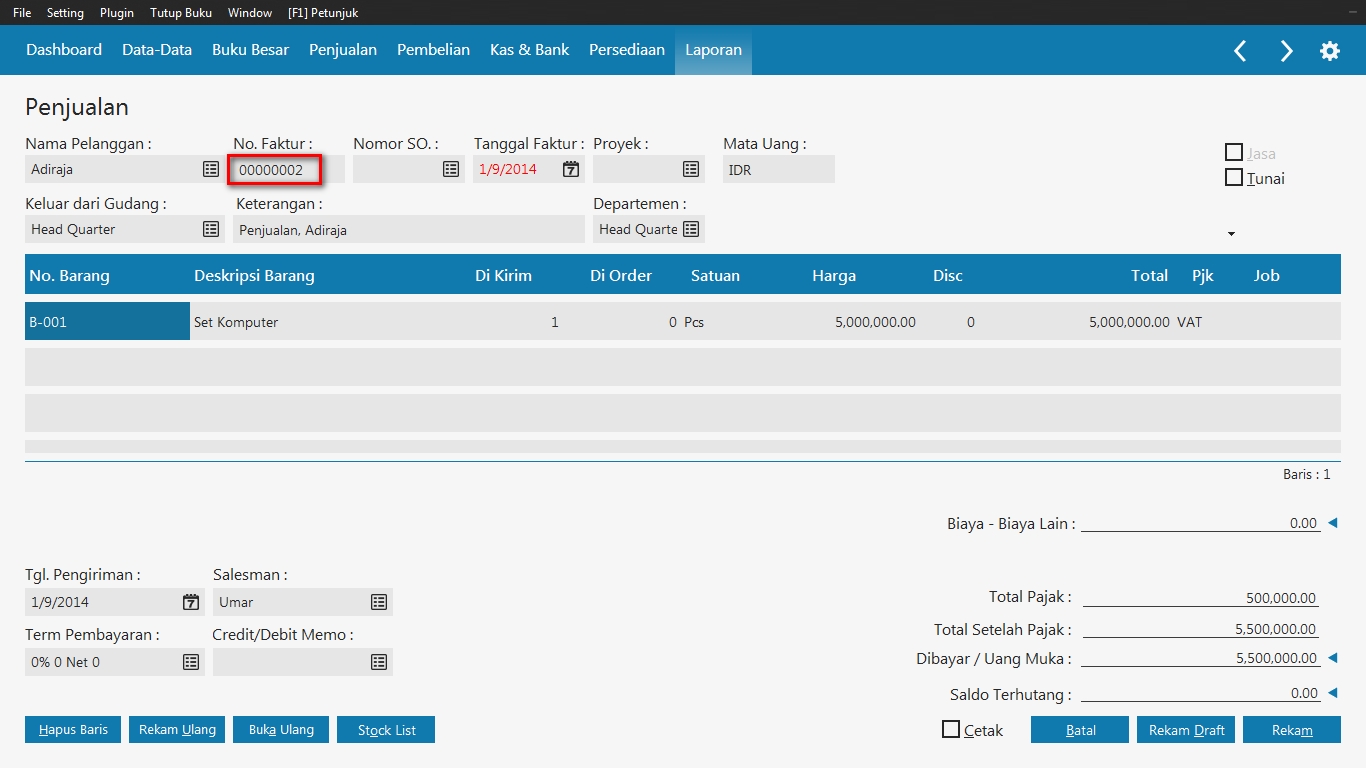This screenshot has height=768, width=1366.
Task: Open the Penjualan menu tab
Action: coord(343,50)
